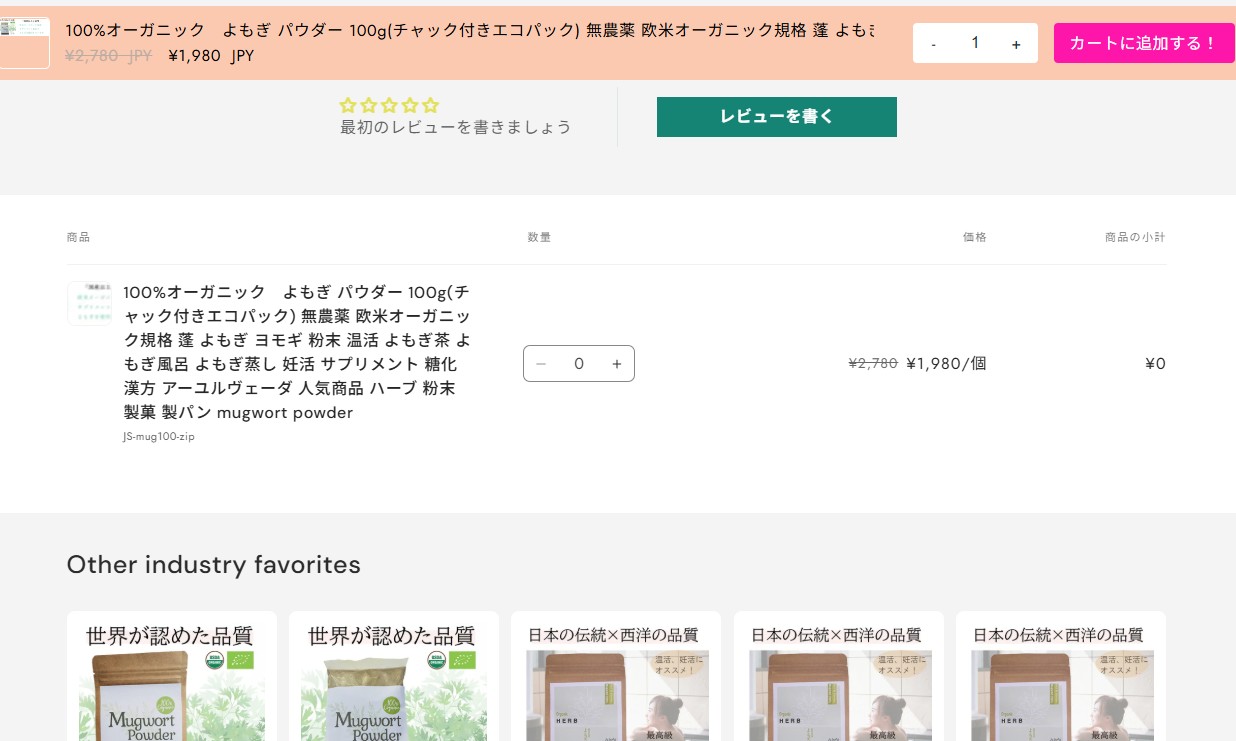Click the 商品 column header
The height and width of the screenshot is (741, 1236).
[78, 237]
